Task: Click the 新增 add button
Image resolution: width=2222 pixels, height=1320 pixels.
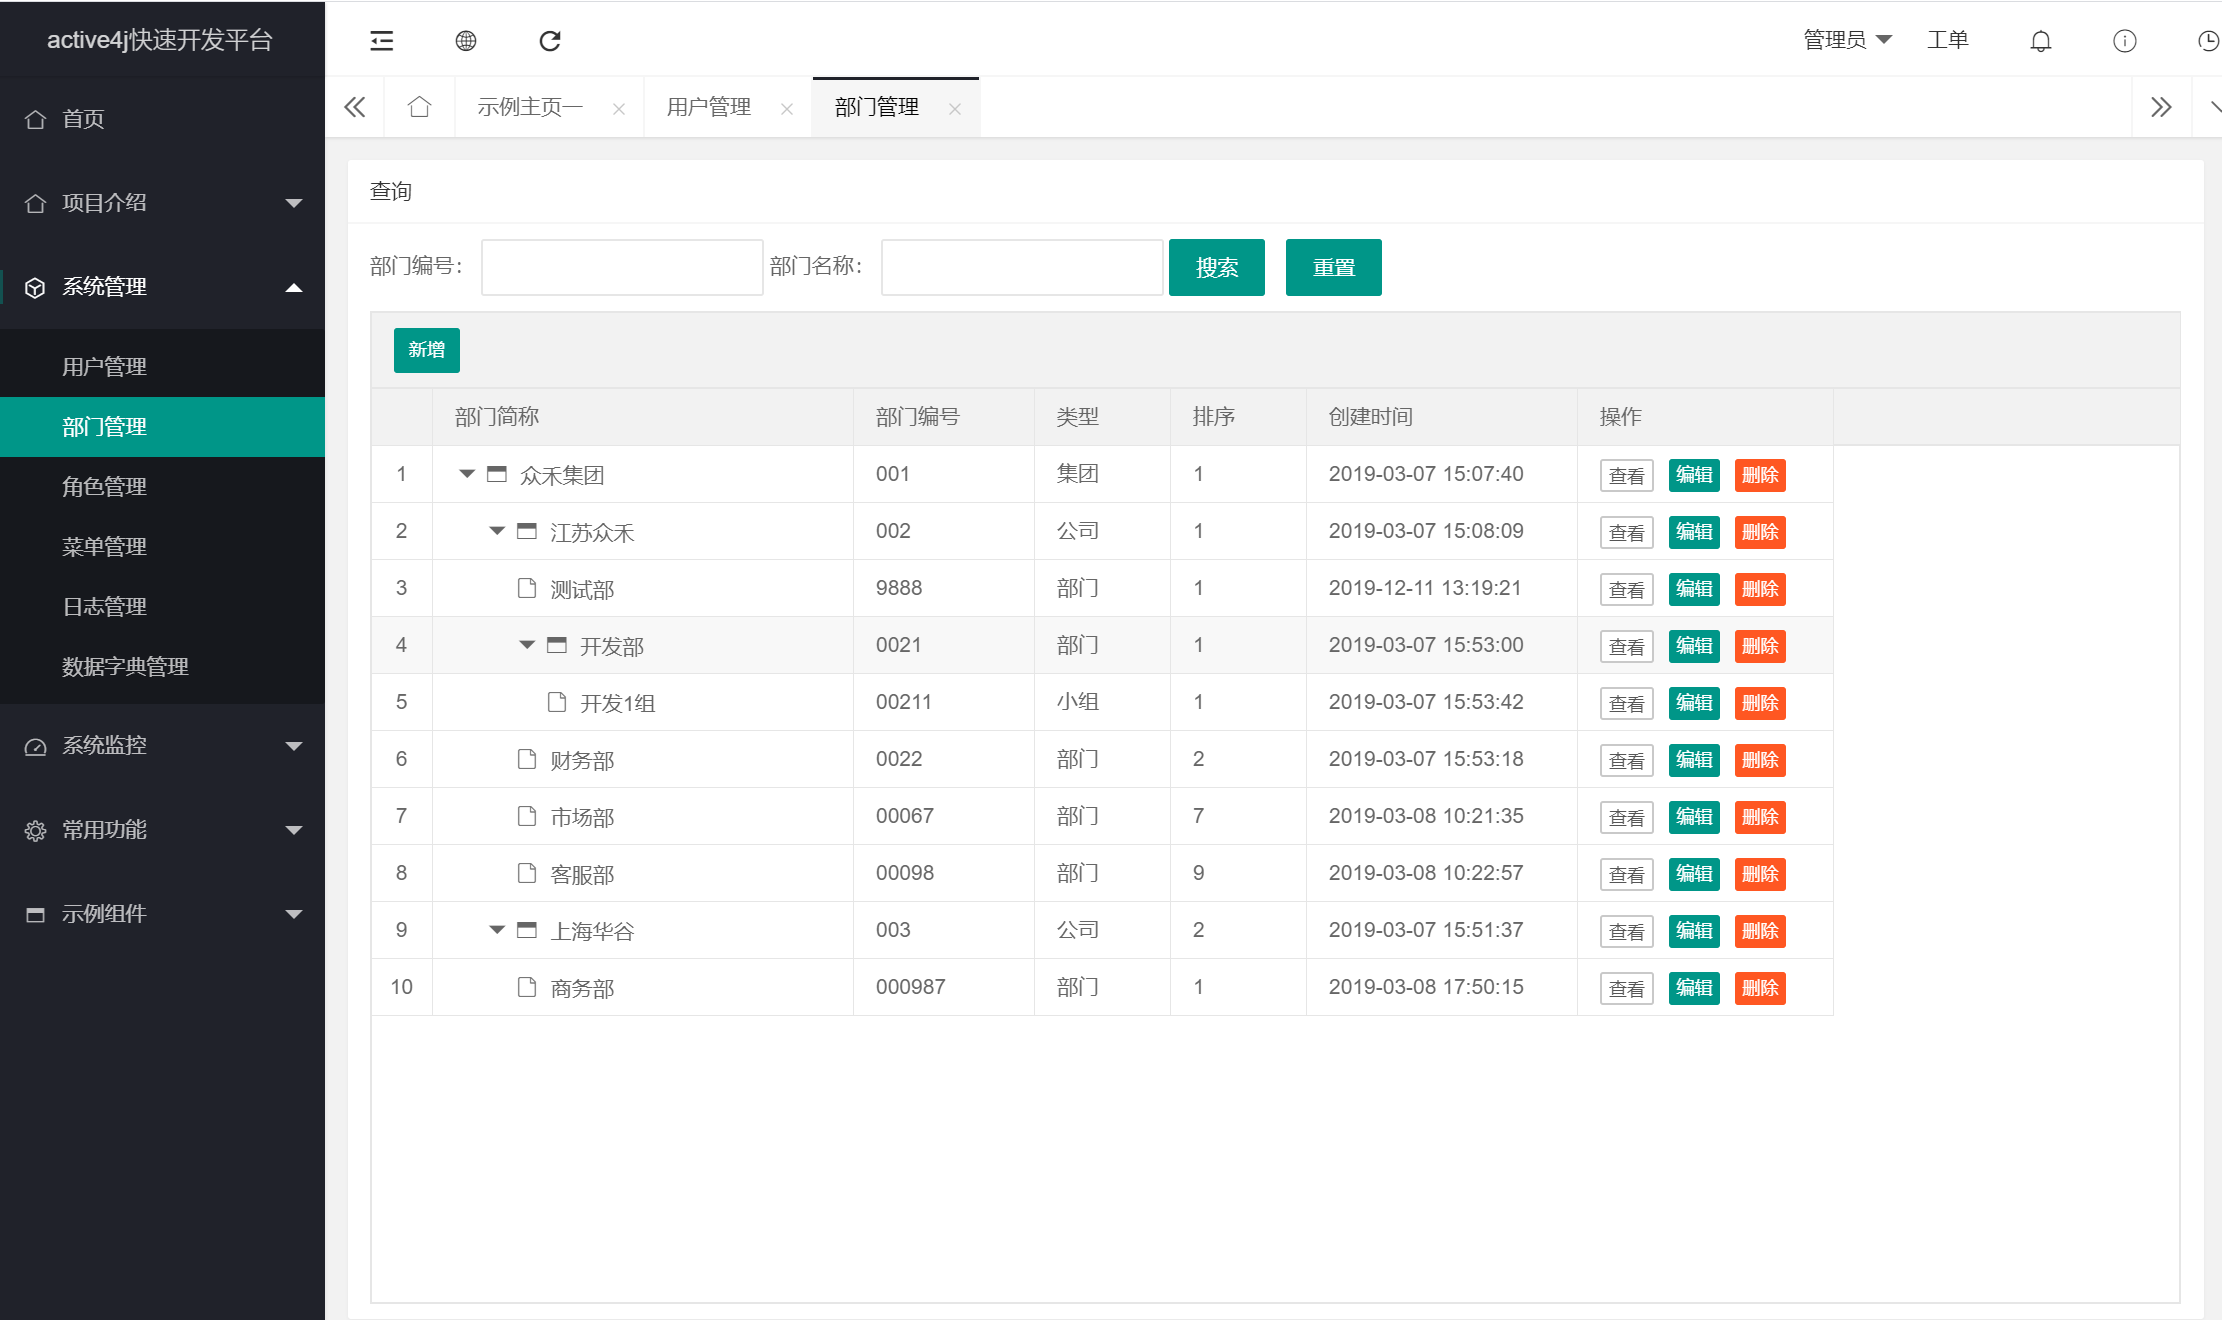Action: click(427, 350)
